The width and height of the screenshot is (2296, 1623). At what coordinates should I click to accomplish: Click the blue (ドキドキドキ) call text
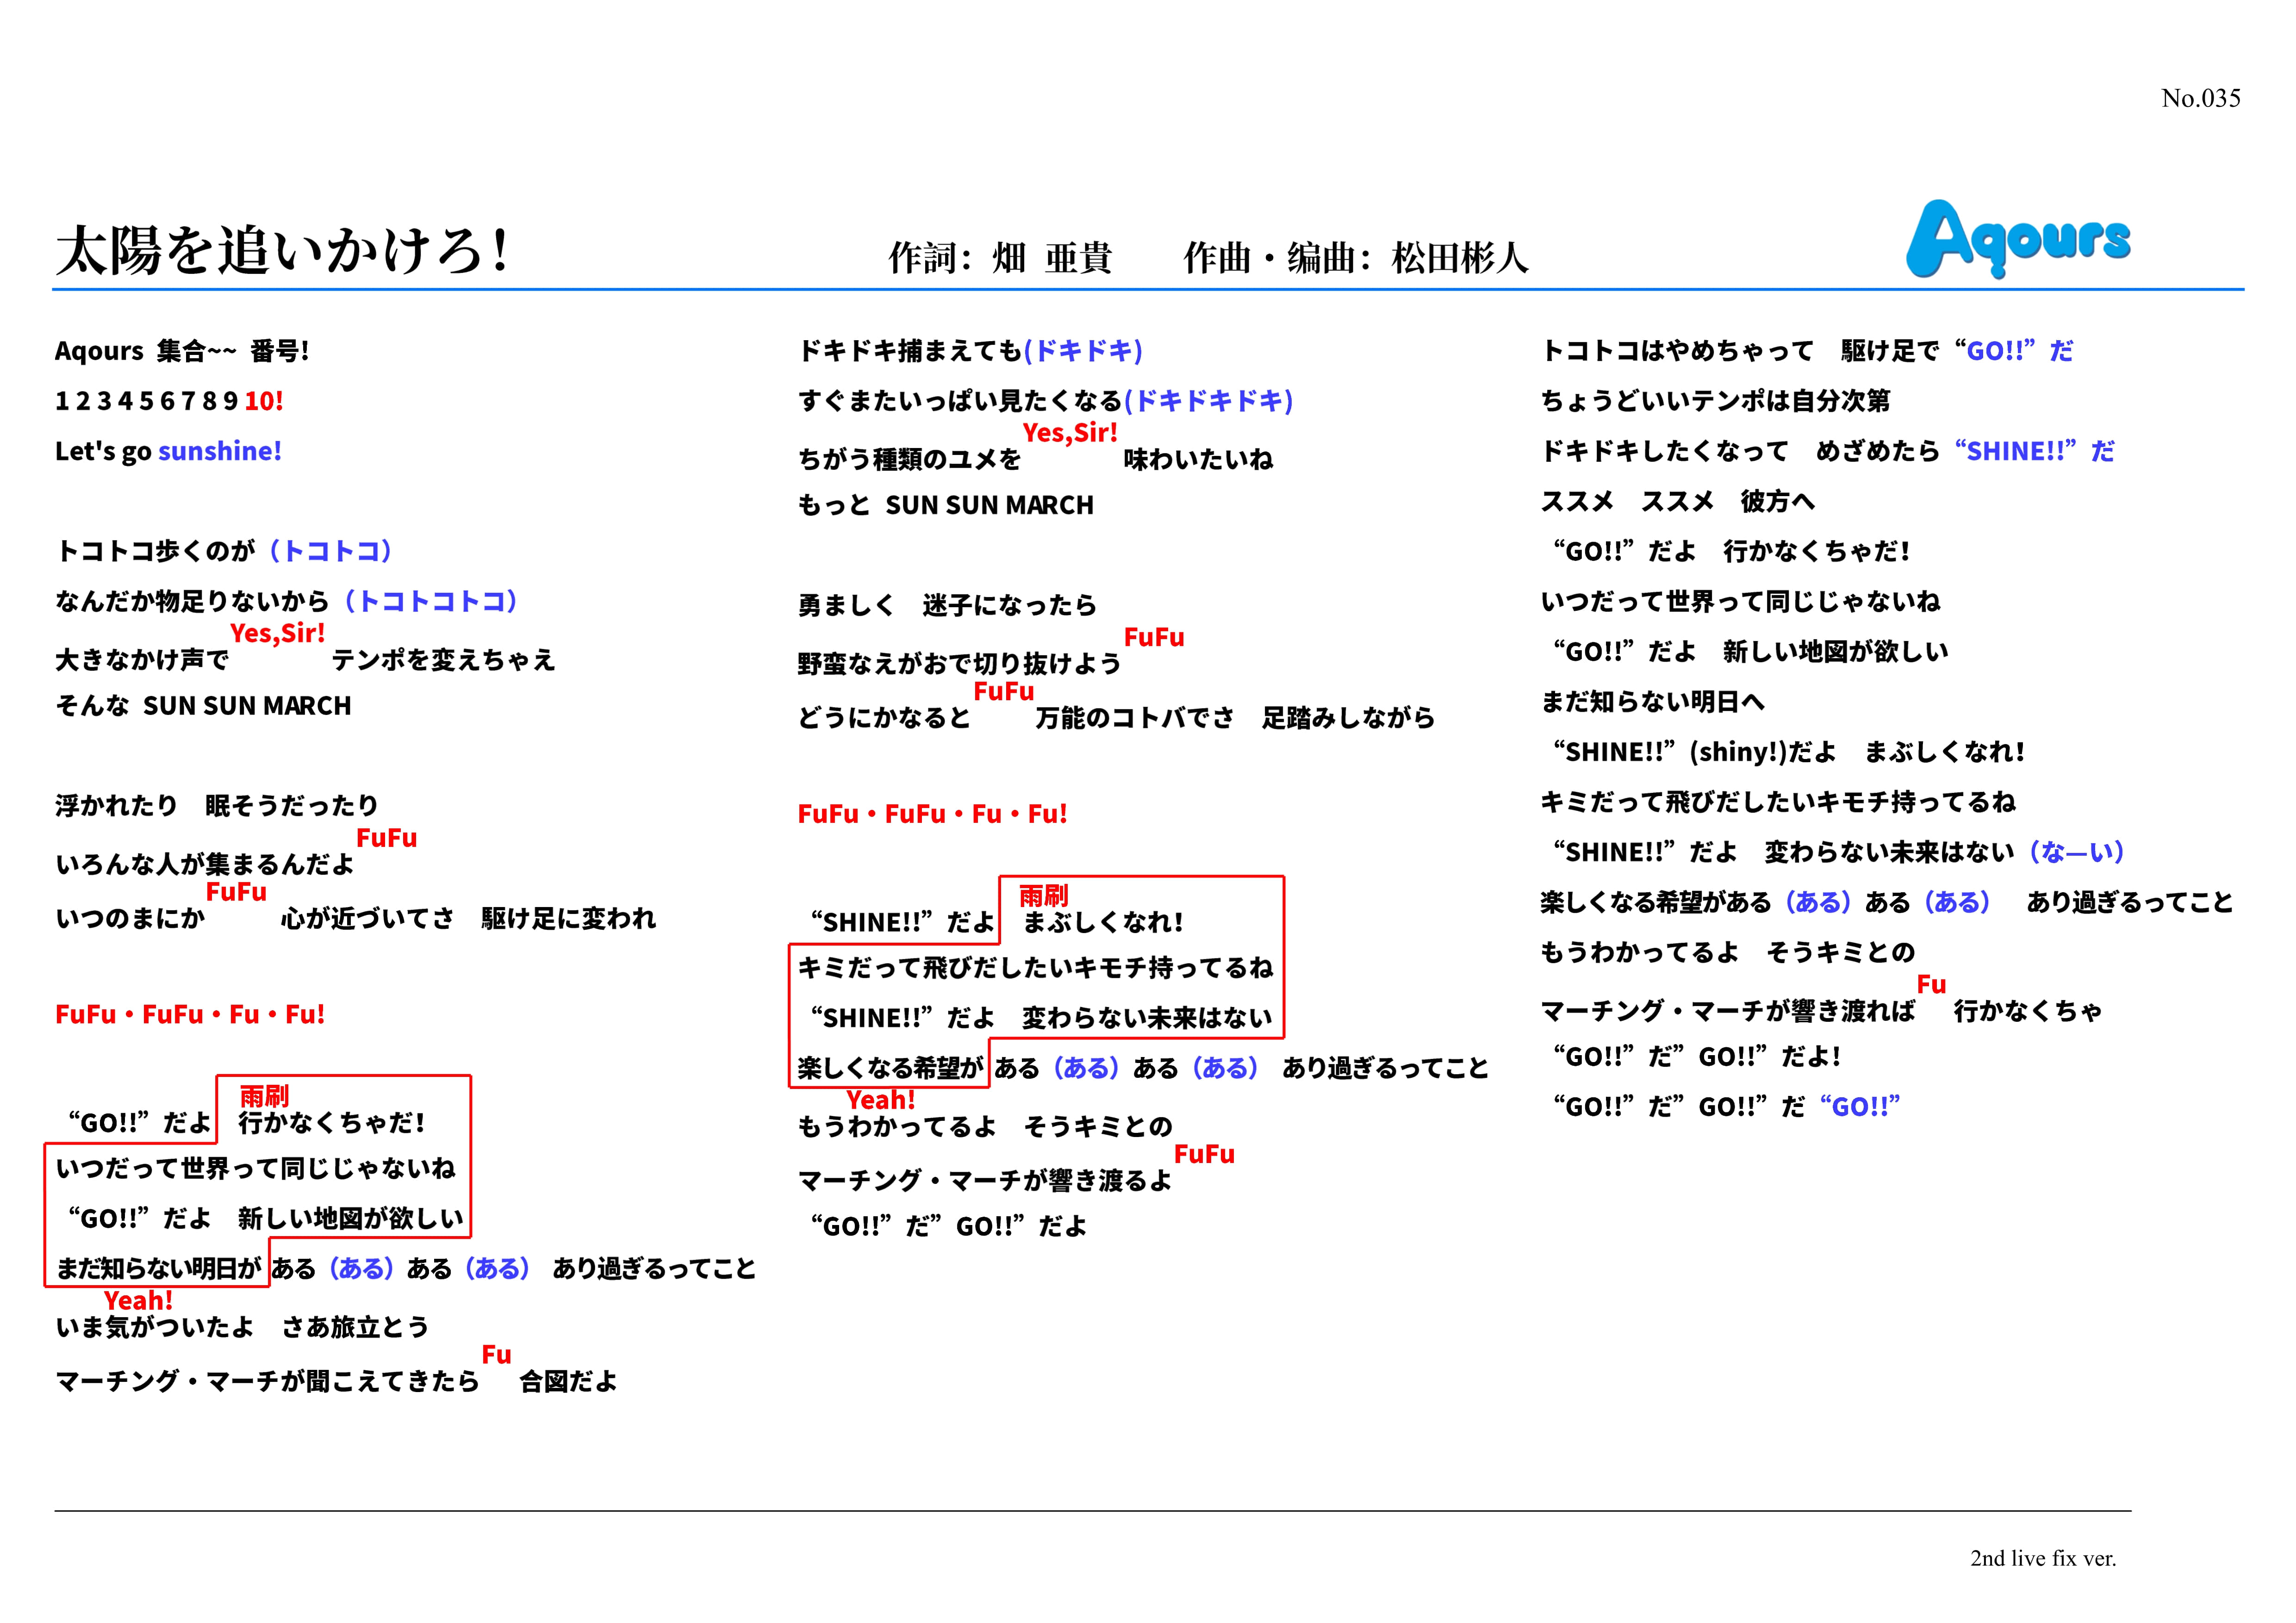coord(1208,401)
